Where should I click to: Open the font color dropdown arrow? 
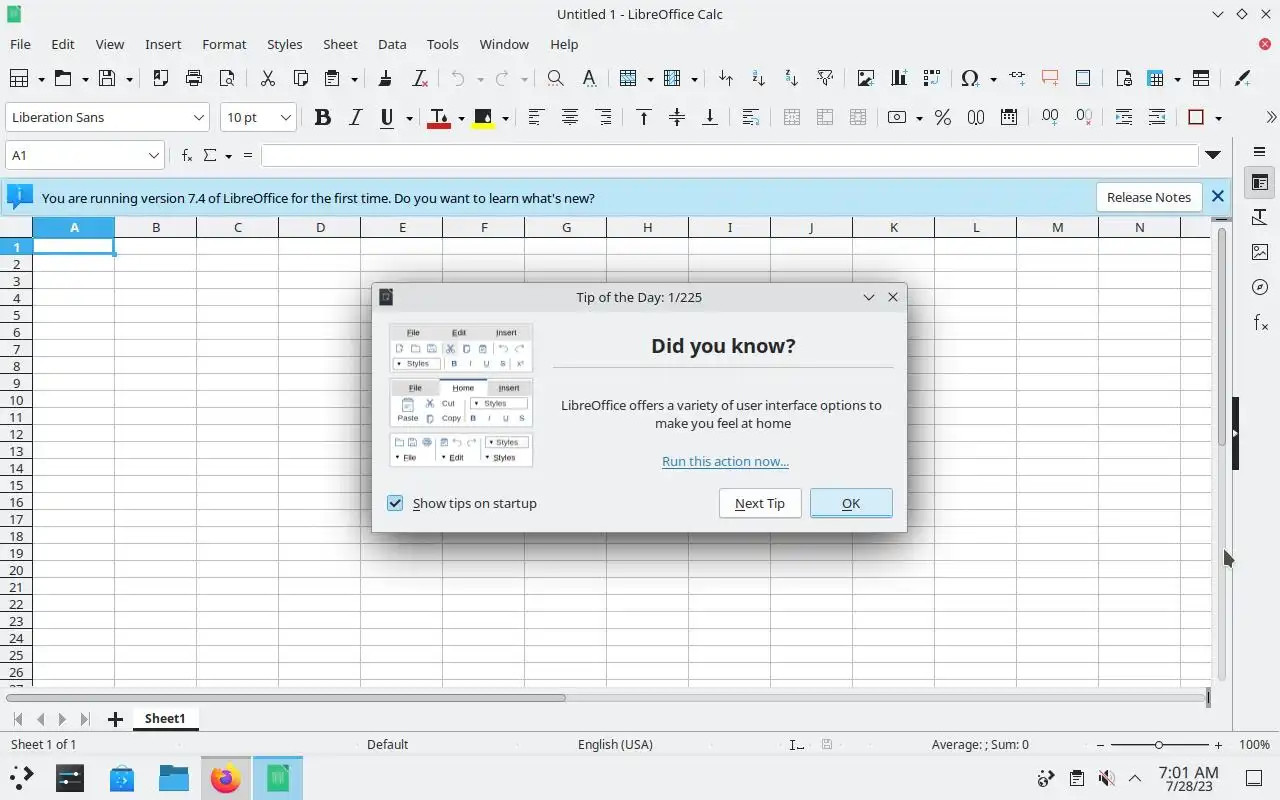tap(461, 118)
